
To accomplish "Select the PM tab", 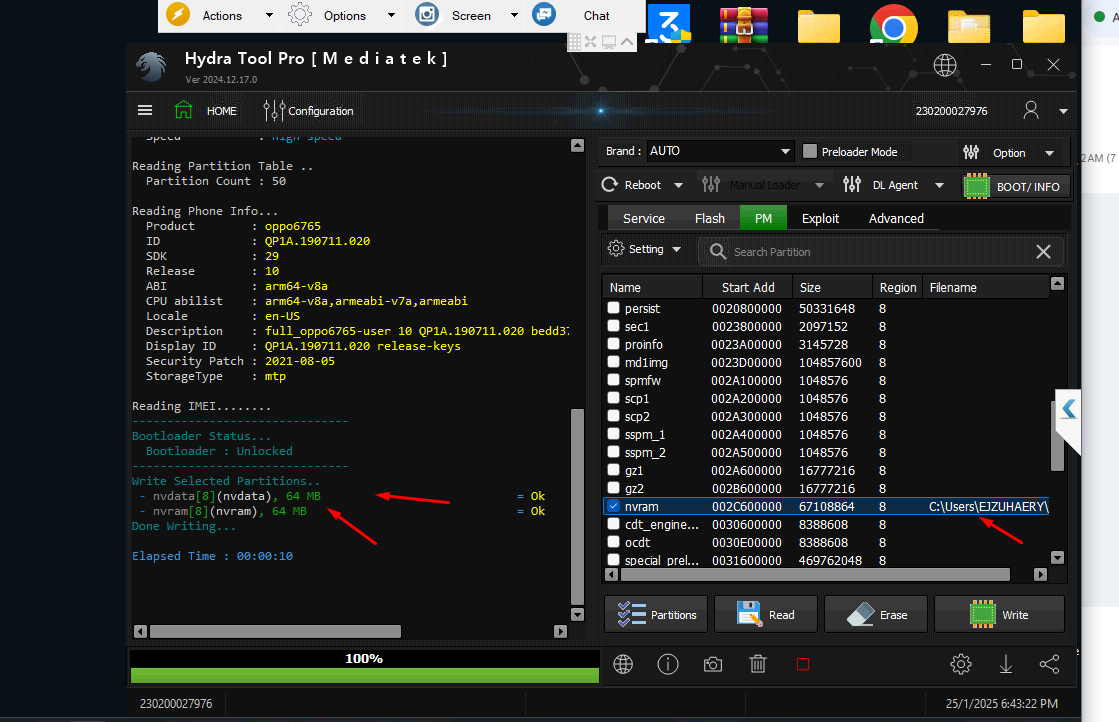I will (x=763, y=218).
